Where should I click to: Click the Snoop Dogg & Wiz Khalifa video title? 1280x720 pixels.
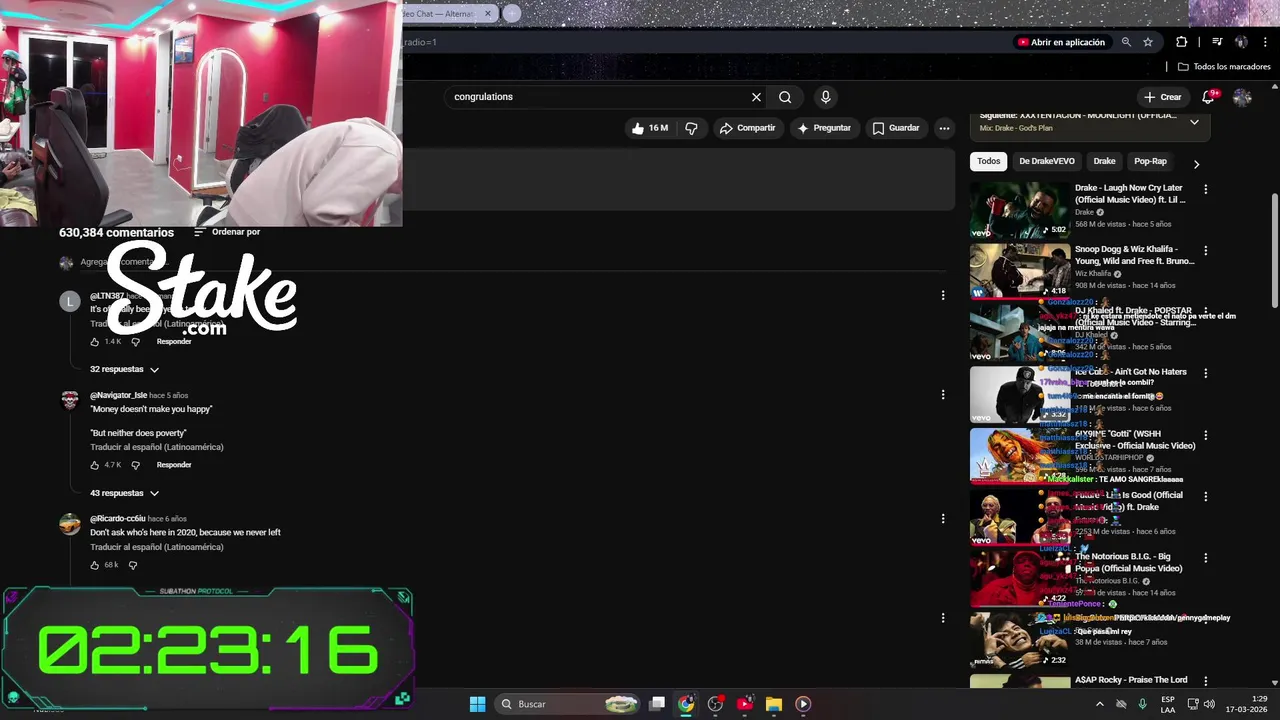click(x=1134, y=255)
